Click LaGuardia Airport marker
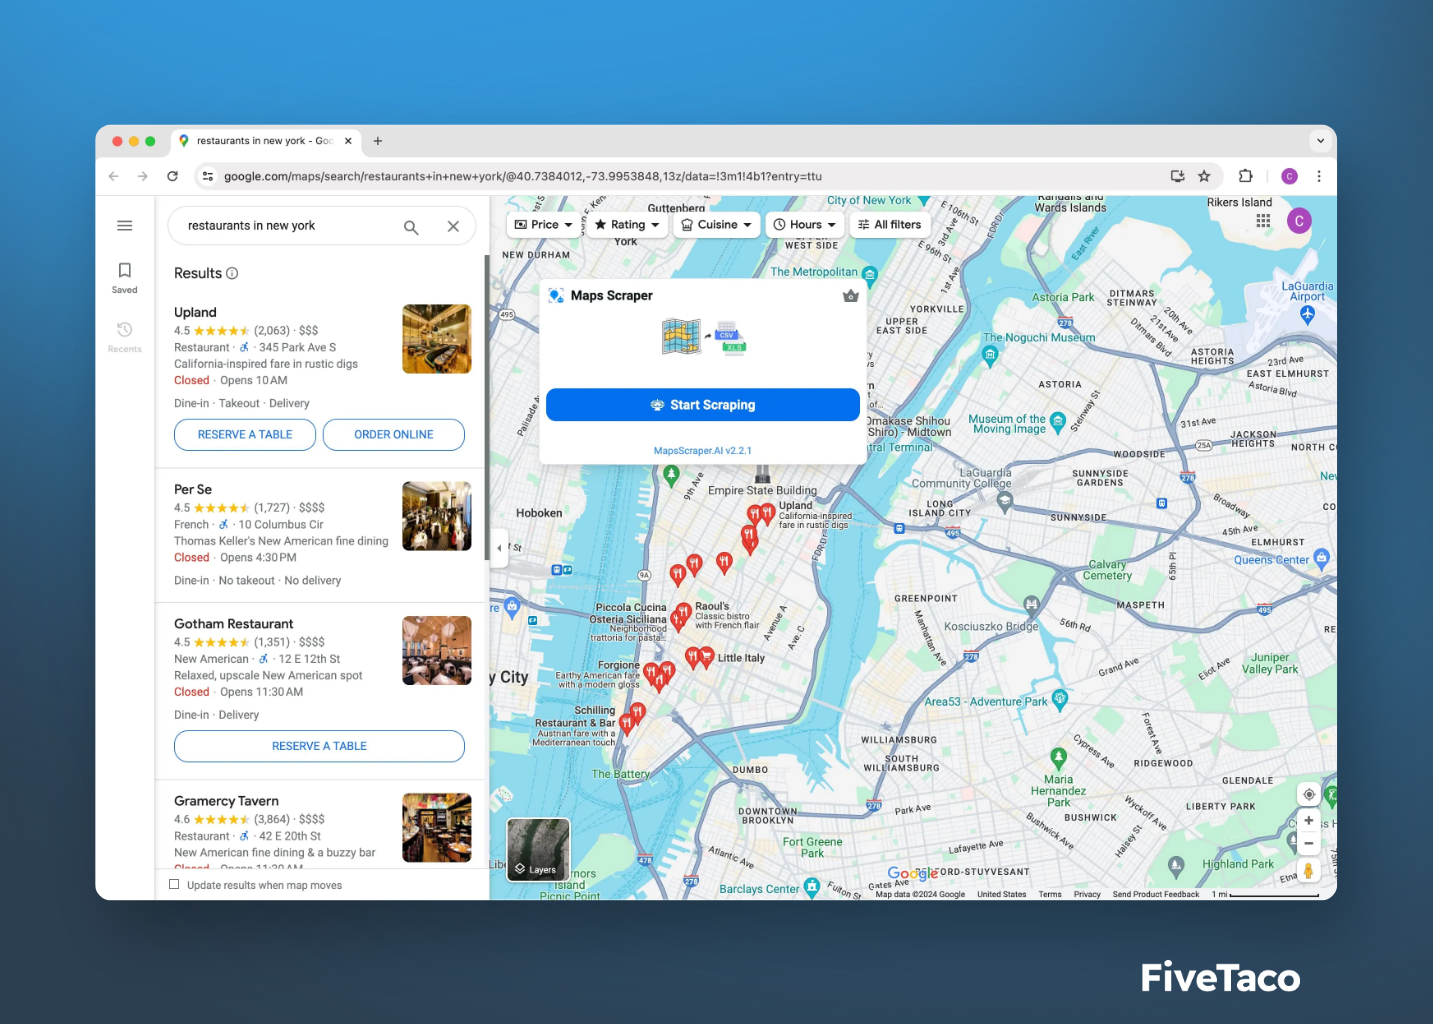Image resolution: width=1433 pixels, height=1024 pixels. (x=1307, y=314)
